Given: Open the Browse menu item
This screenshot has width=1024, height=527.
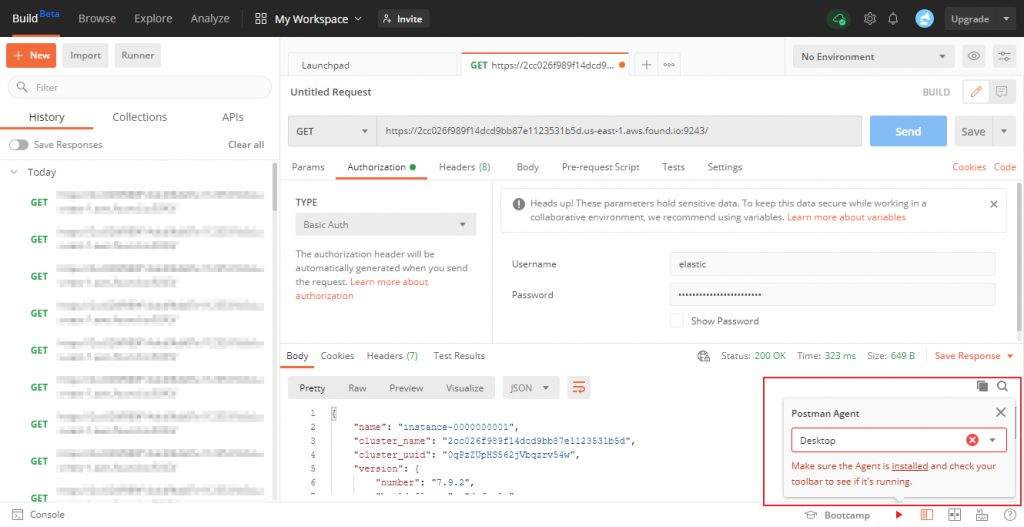Looking at the screenshot, I should [x=97, y=19].
